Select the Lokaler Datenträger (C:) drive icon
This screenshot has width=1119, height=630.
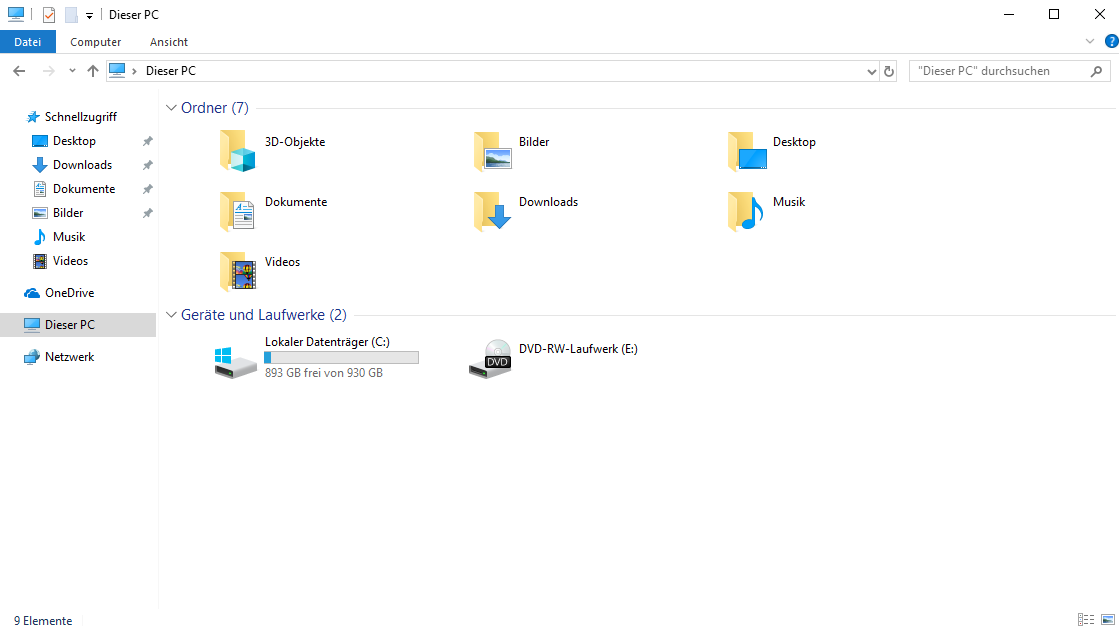(236, 362)
